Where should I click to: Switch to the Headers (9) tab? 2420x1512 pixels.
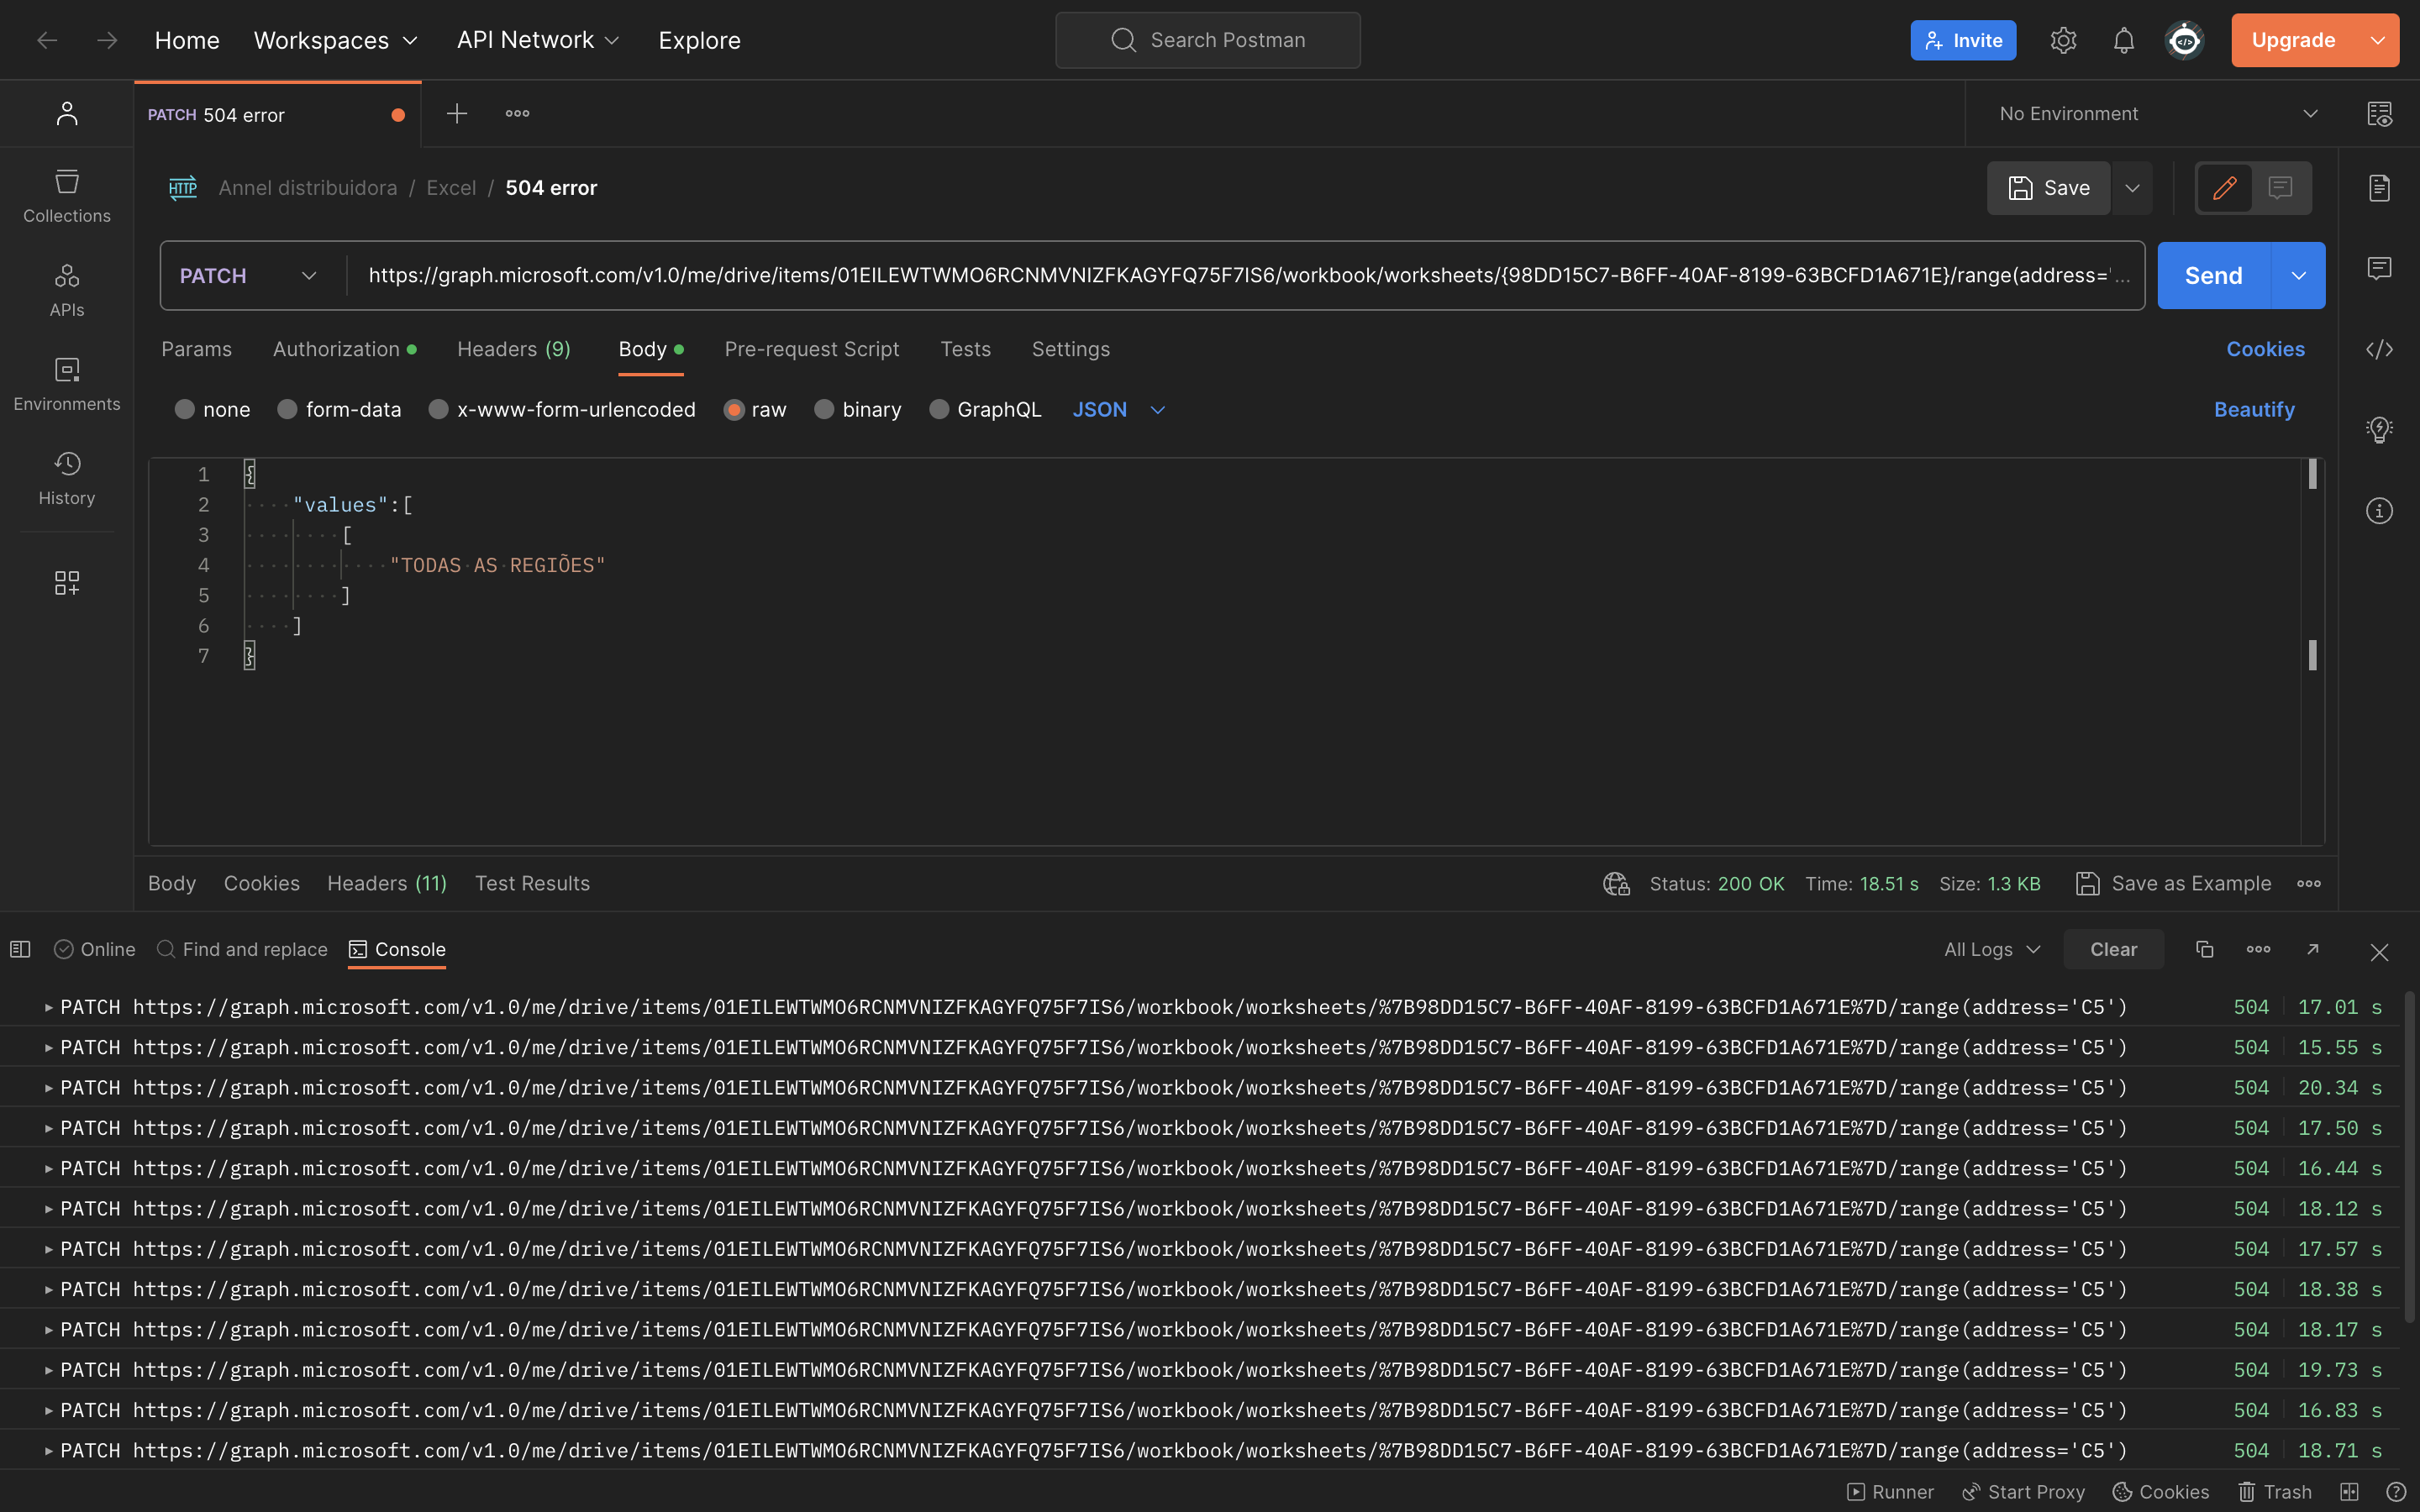[x=514, y=349]
